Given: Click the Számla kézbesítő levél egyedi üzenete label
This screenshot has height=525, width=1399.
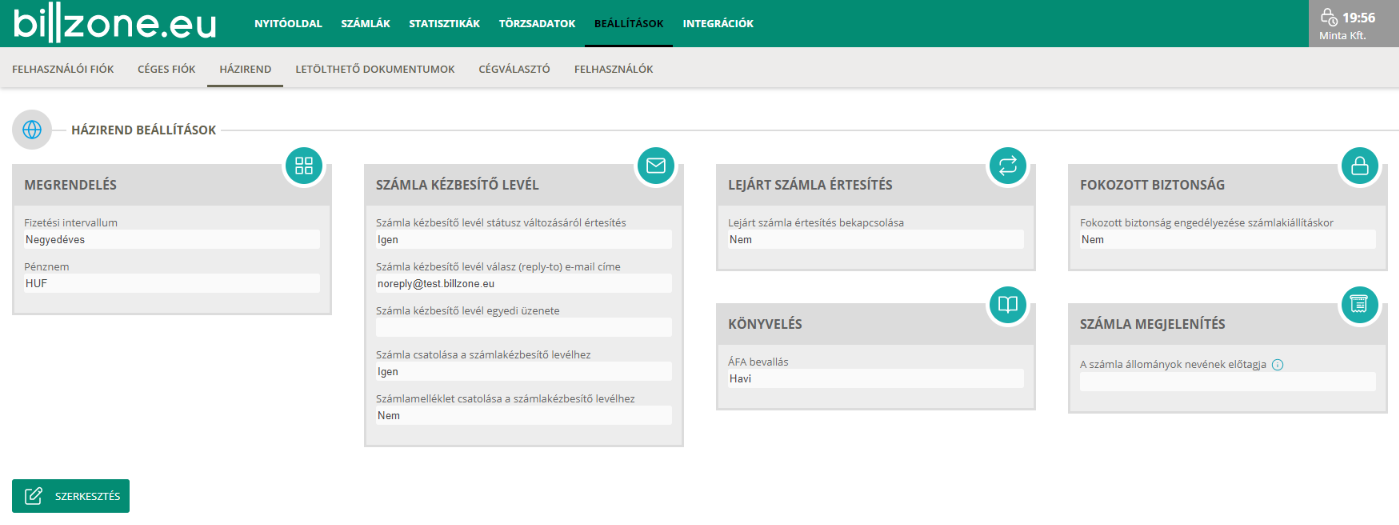Looking at the screenshot, I should 468,311.
